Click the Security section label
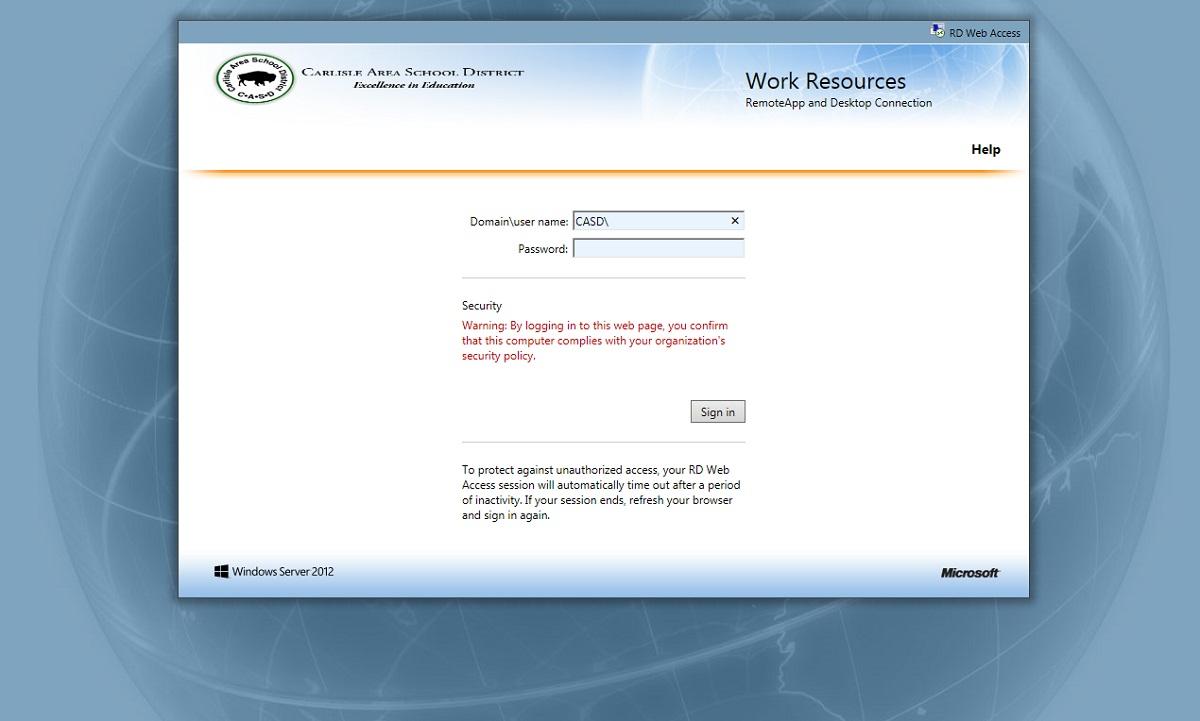 [482, 305]
